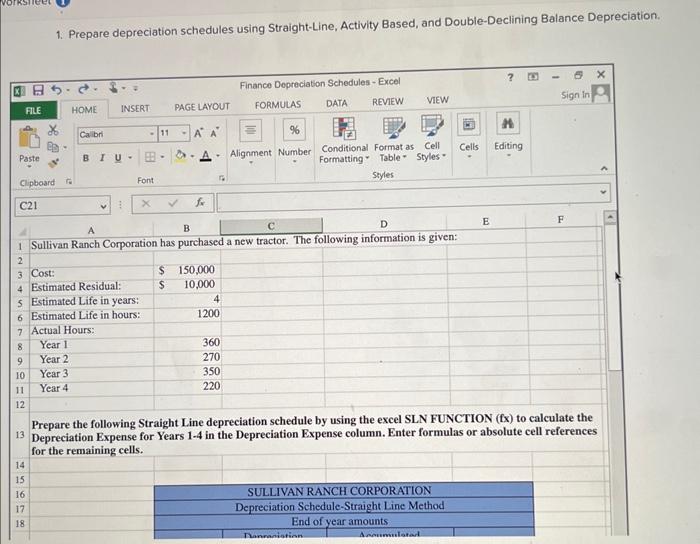
Task: Cut selection with the scissors icon
Action: 53,130
